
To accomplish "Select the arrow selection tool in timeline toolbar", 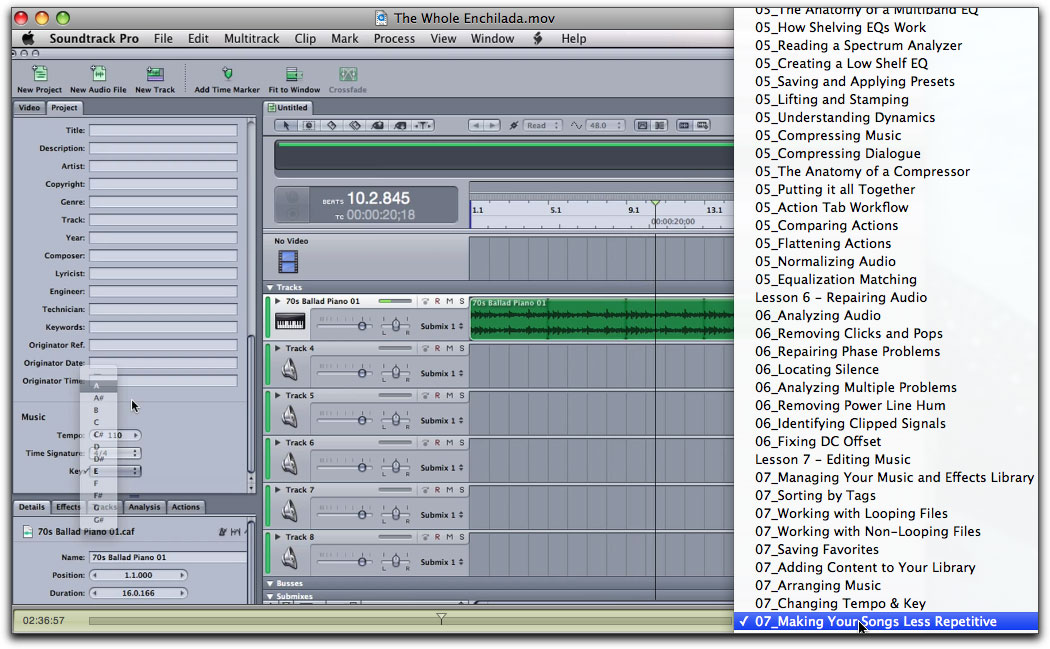I will [x=286, y=126].
